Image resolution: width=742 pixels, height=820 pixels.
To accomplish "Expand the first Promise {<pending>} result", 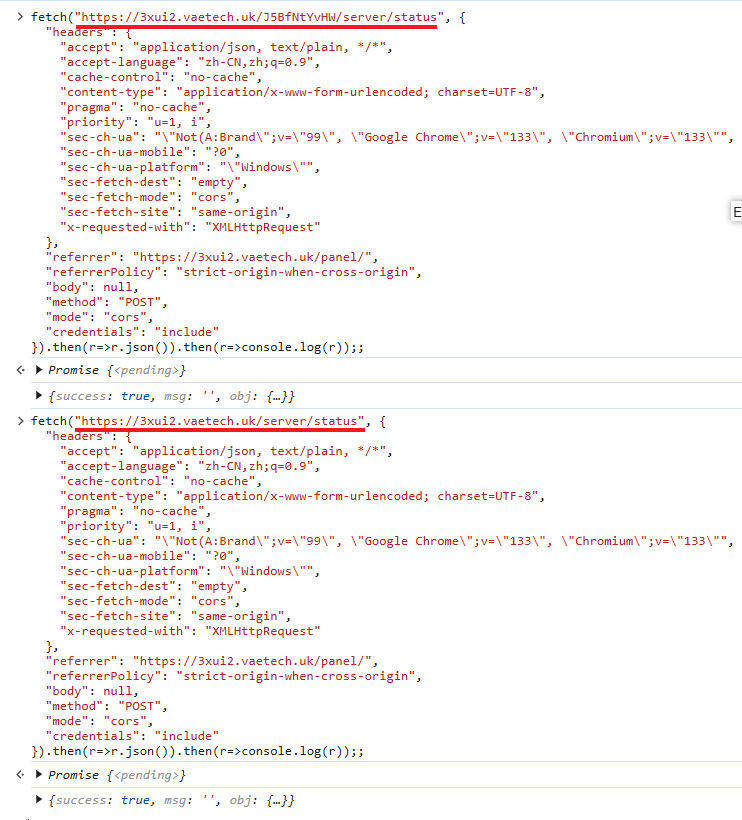I will [39, 370].
